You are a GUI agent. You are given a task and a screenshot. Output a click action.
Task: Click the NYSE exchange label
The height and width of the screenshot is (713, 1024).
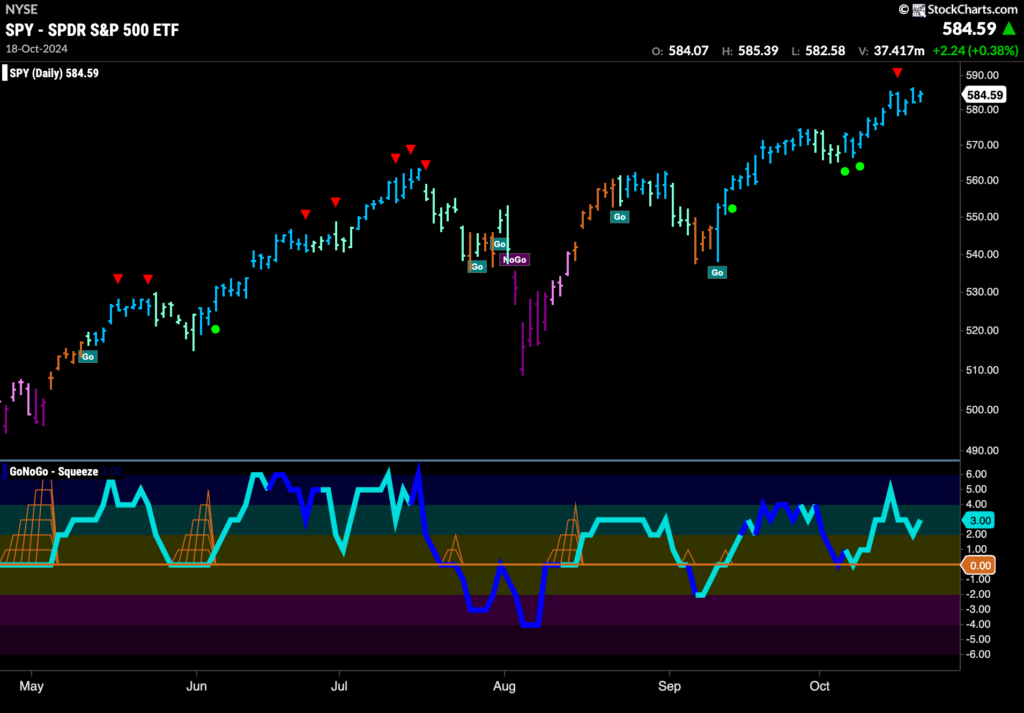click(x=20, y=9)
